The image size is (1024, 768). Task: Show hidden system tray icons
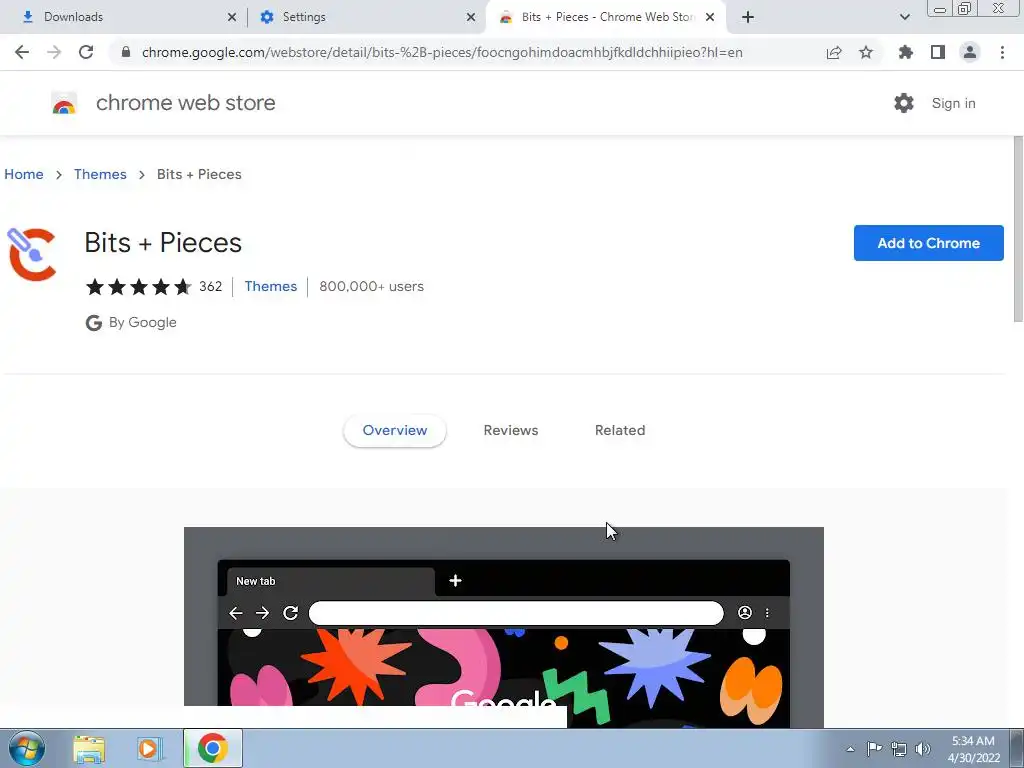click(850, 749)
